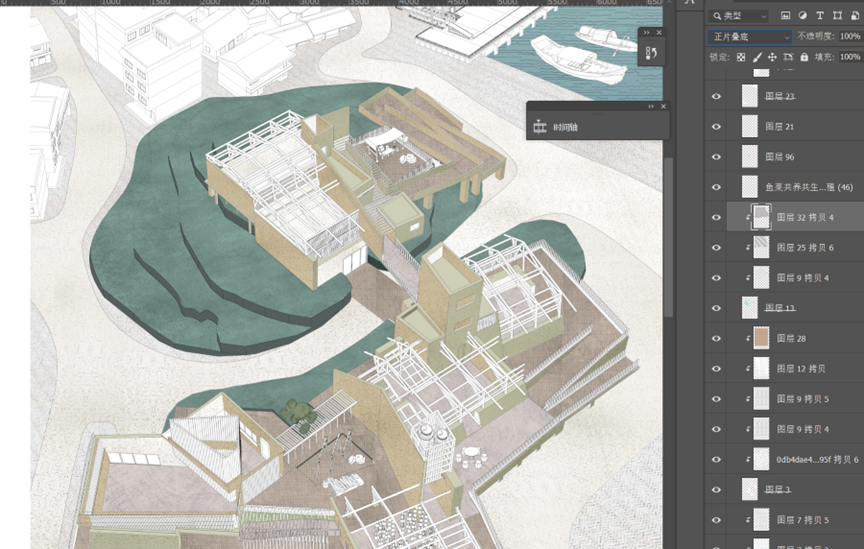This screenshot has width=864, height=549.
Task: Open the 时间轴 timeline panel icon
Action: pyautogui.click(x=539, y=127)
